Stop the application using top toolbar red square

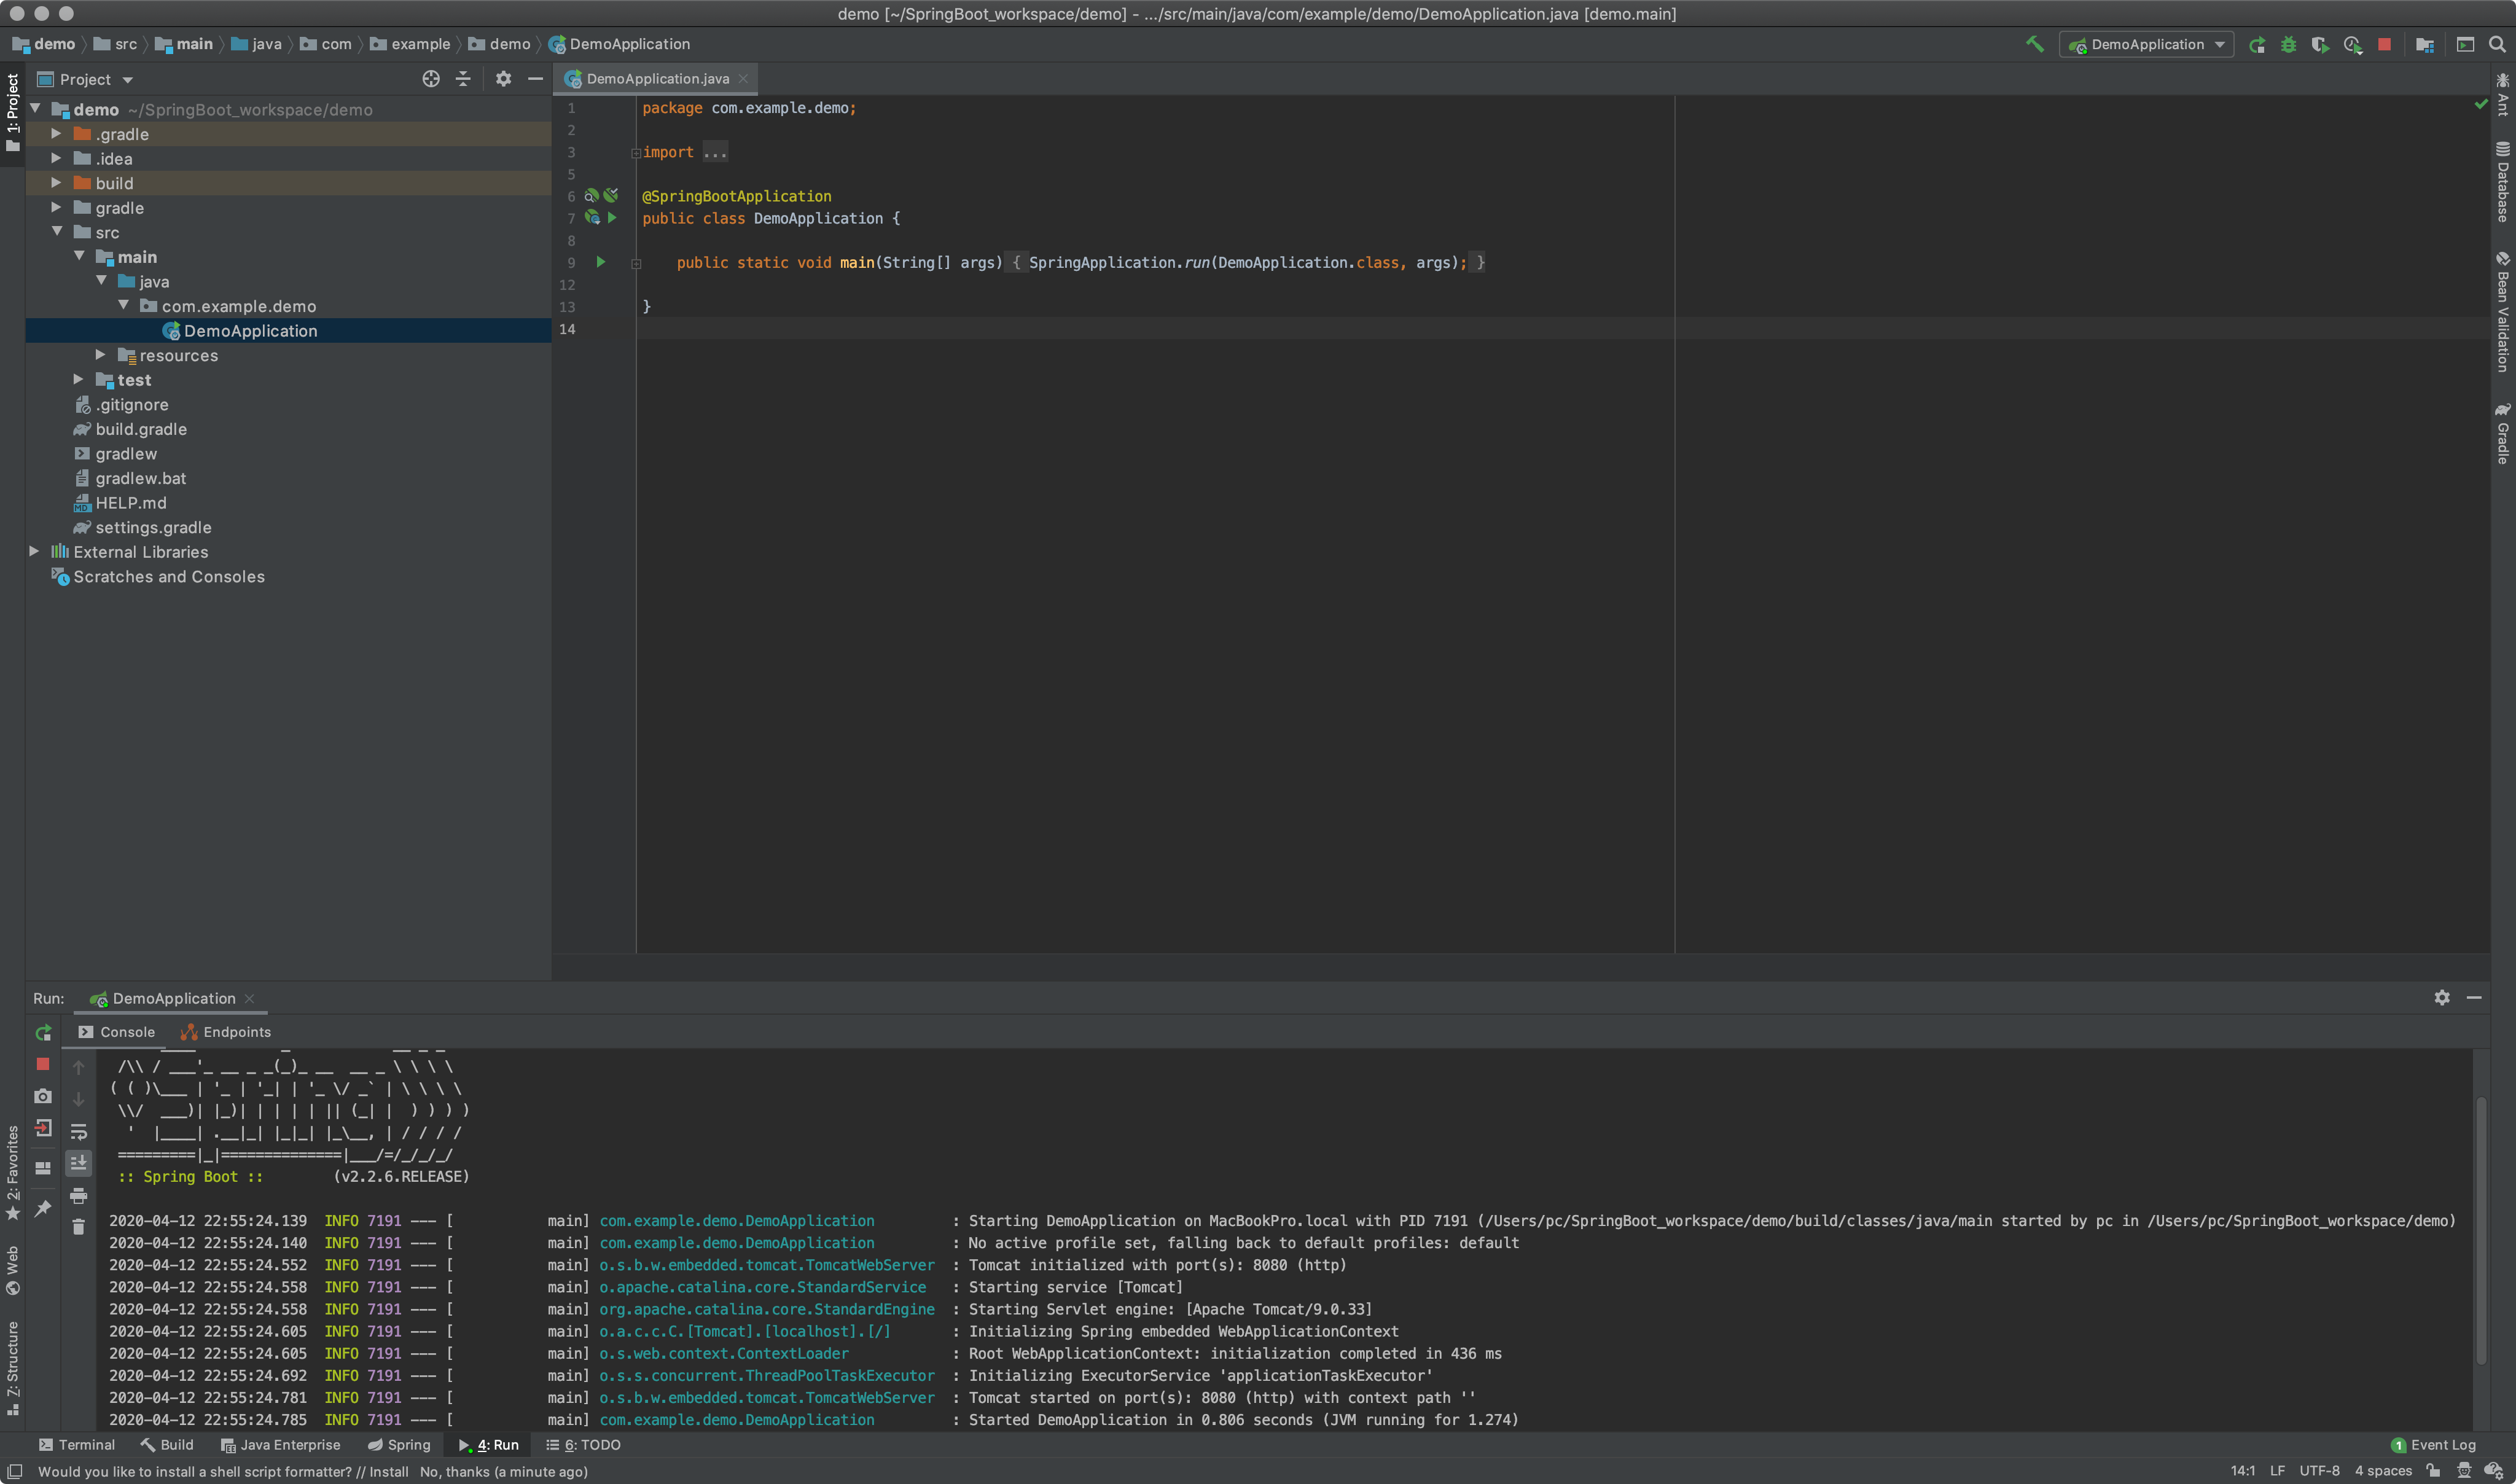click(x=2384, y=44)
